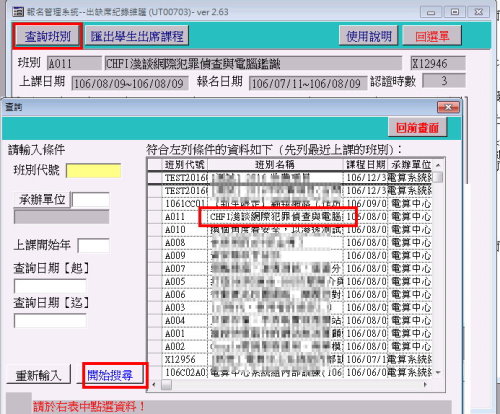This screenshot has height=414, width=500.
Task: Click the results table scroll-down arrow
Action: pyautogui.click(x=438, y=372)
